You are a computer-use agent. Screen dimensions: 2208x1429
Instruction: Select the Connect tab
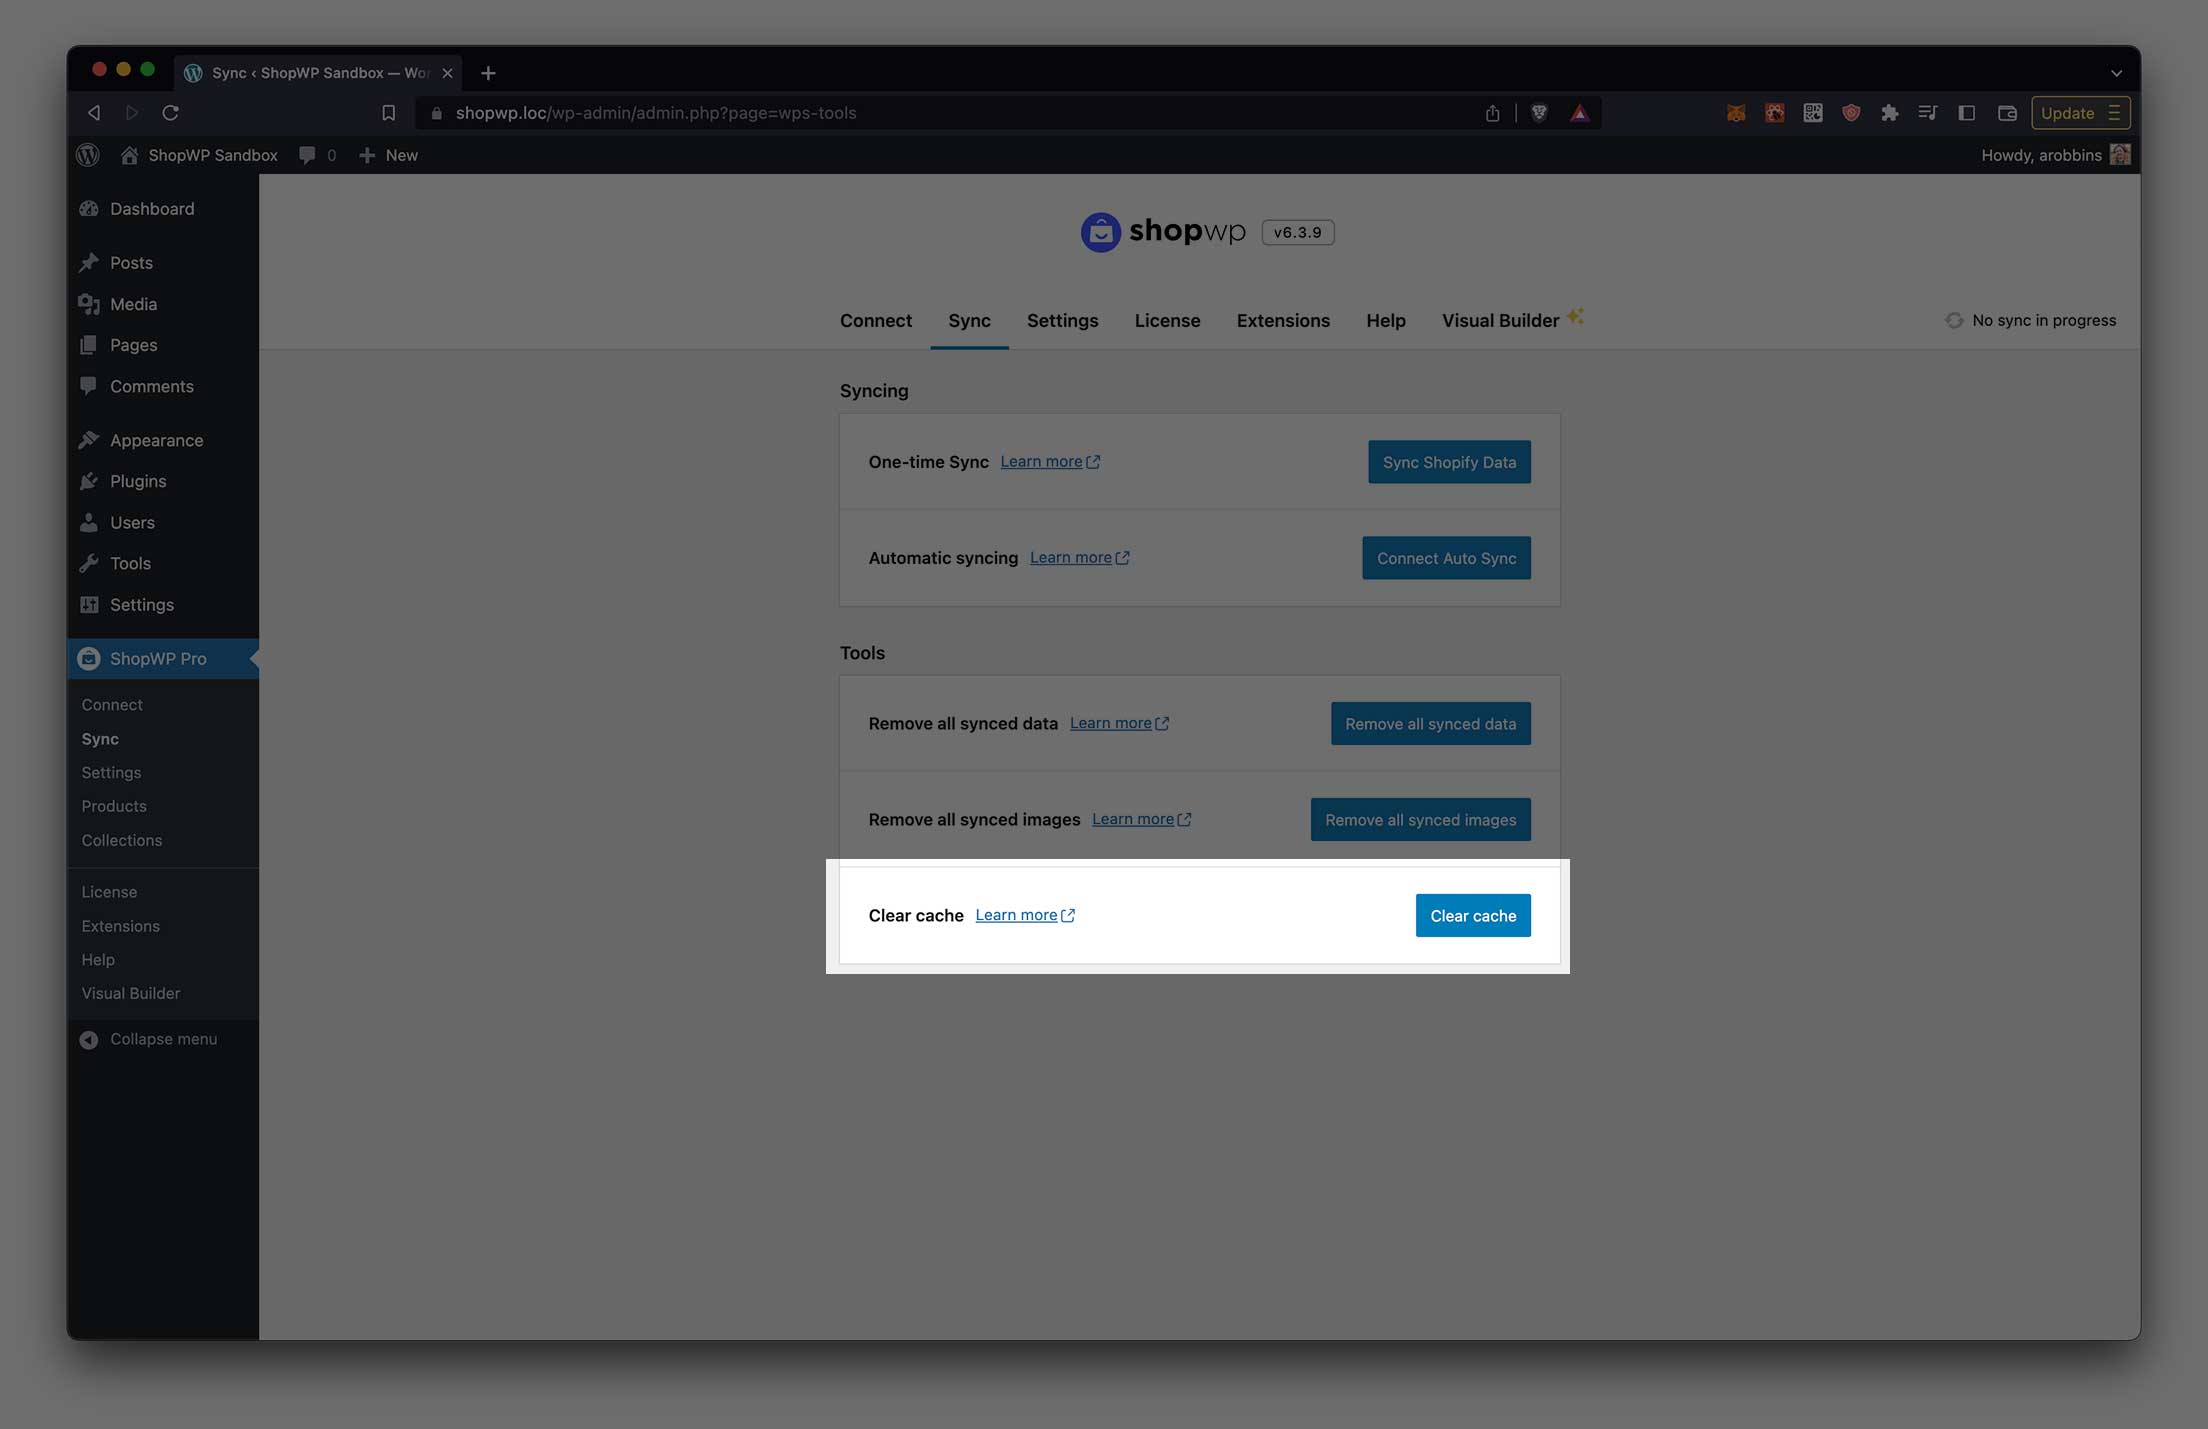pyautogui.click(x=875, y=319)
